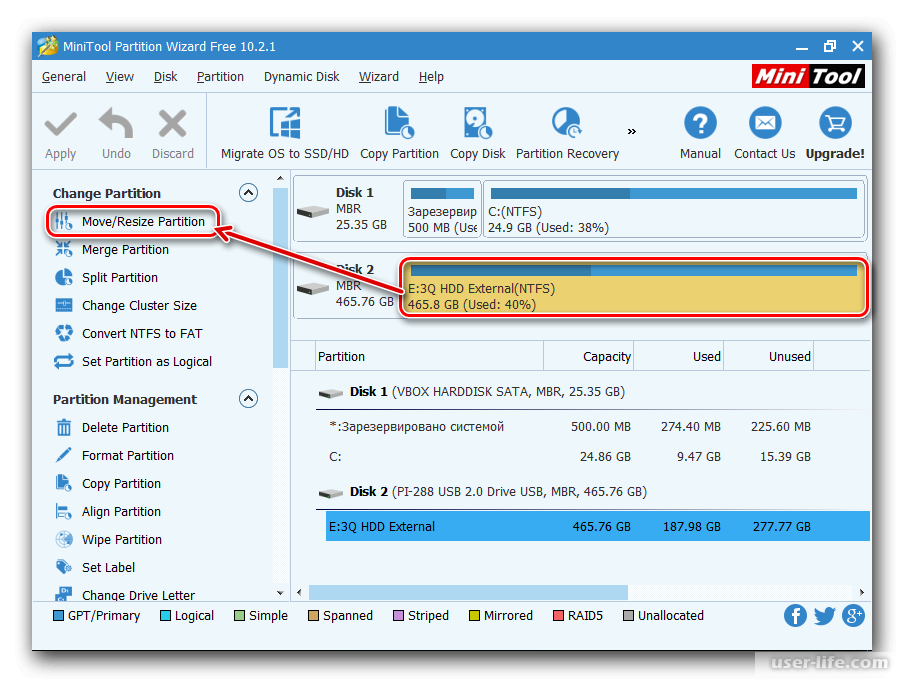Select the reserved 500 MB partition block
Viewport: 904px width, 683px height.
(442, 209)
